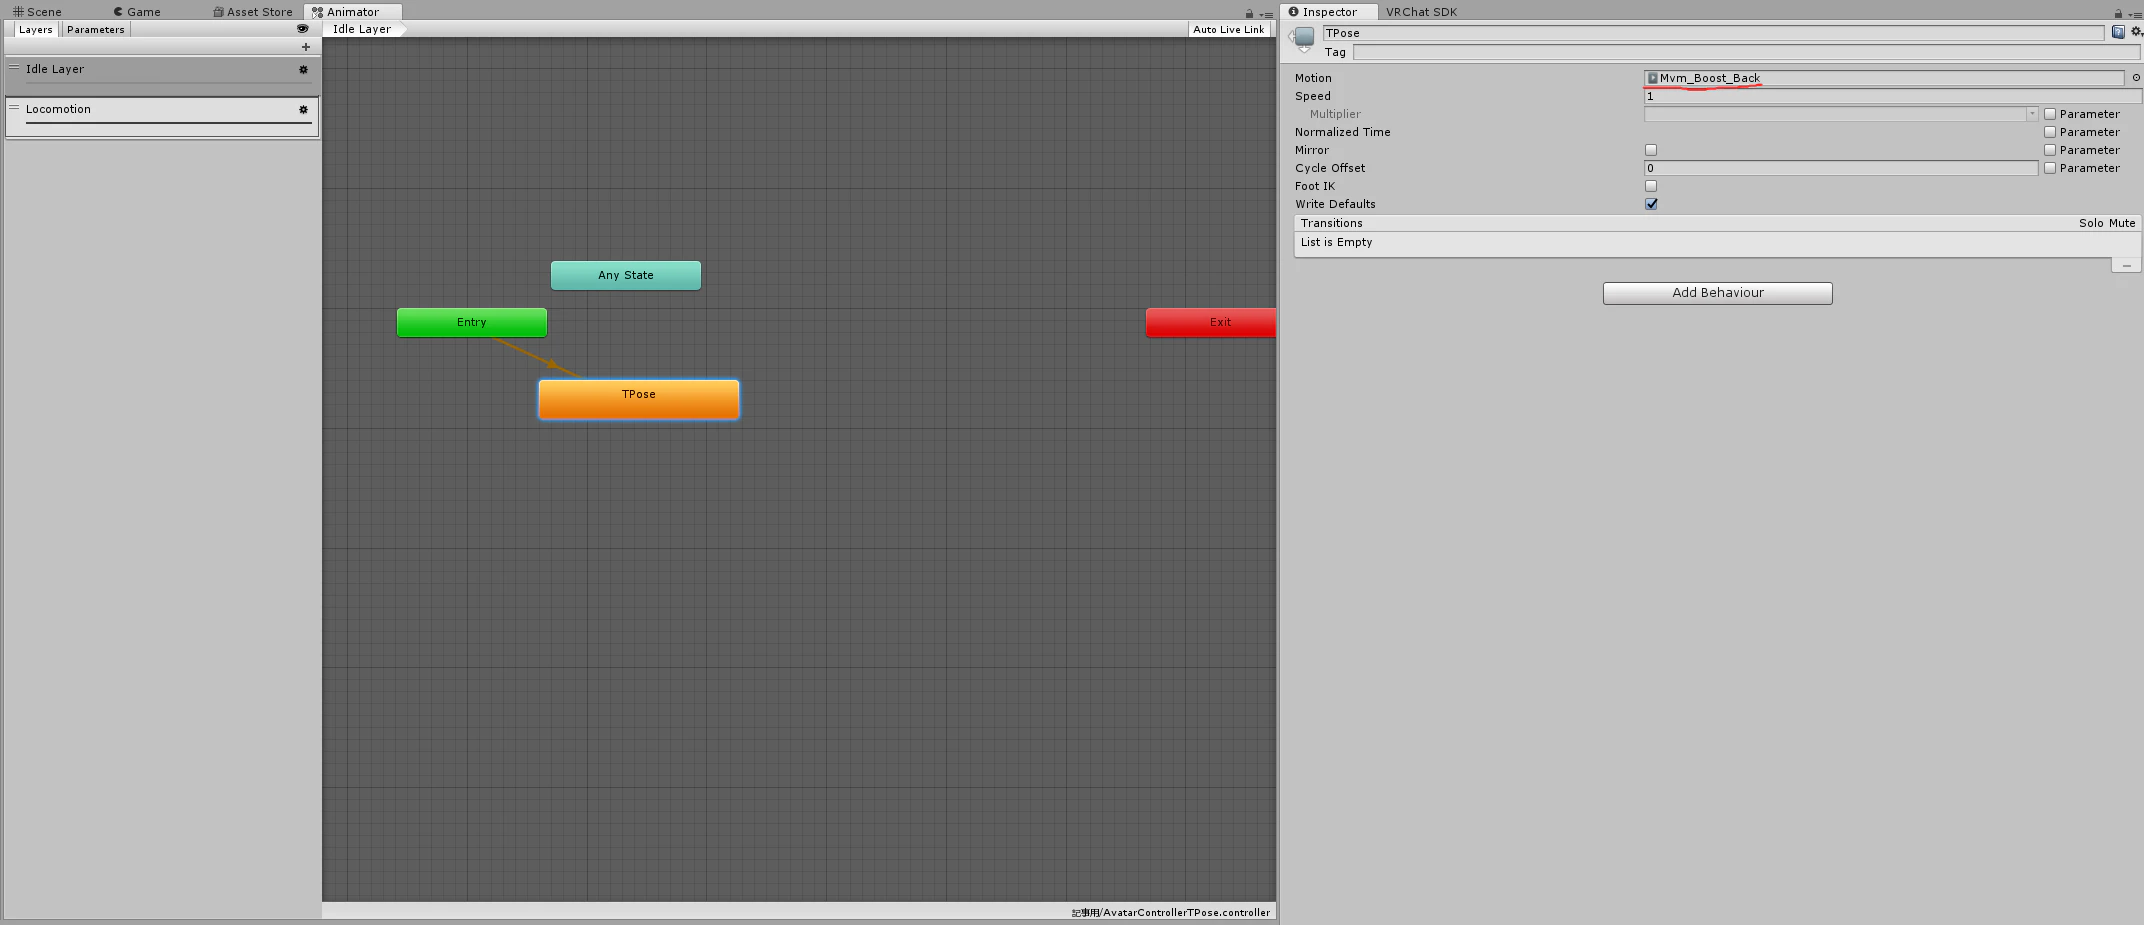Open the Inspector component gear menu
2144x925 pixels.
pyautogui.click(x=2136, y=33)
